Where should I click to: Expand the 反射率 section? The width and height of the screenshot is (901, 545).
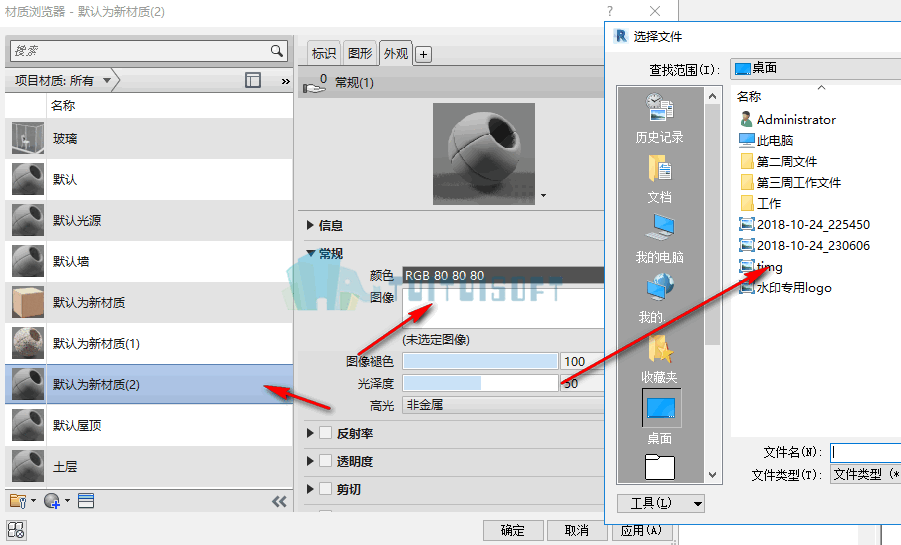[x=310, y=433]
